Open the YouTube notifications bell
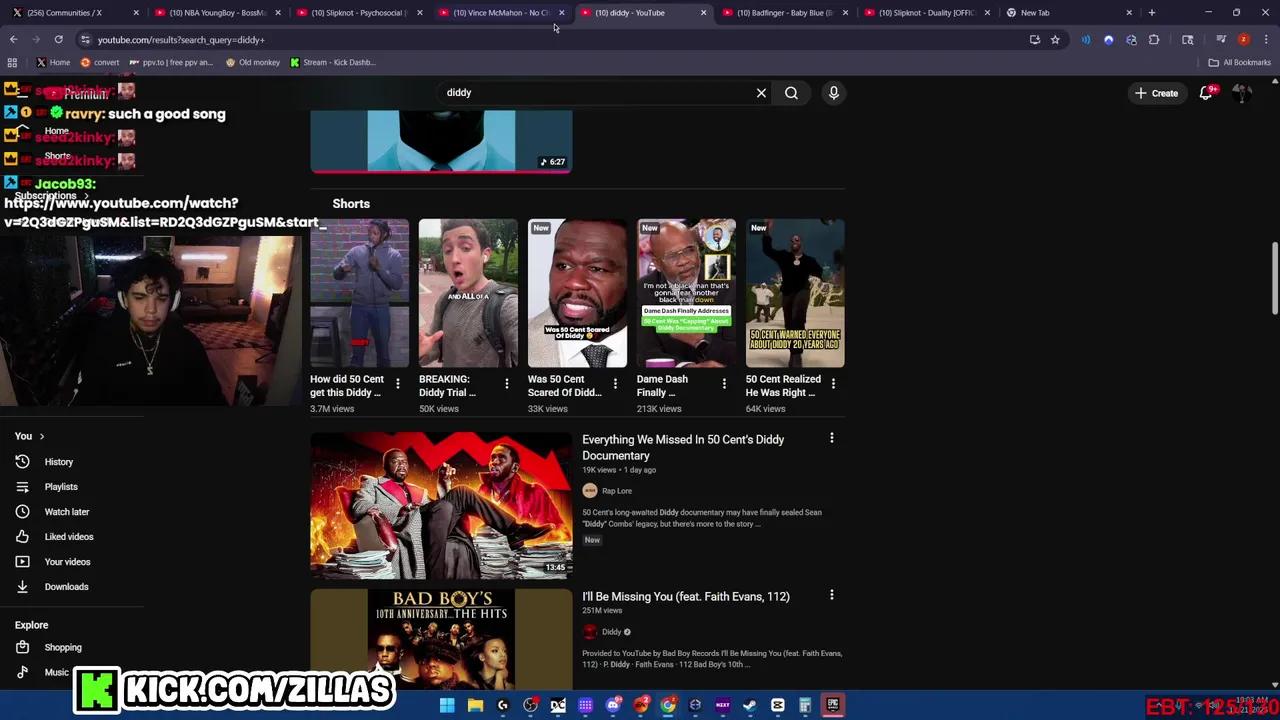The image size is (1280, 720). (1206, 93)
